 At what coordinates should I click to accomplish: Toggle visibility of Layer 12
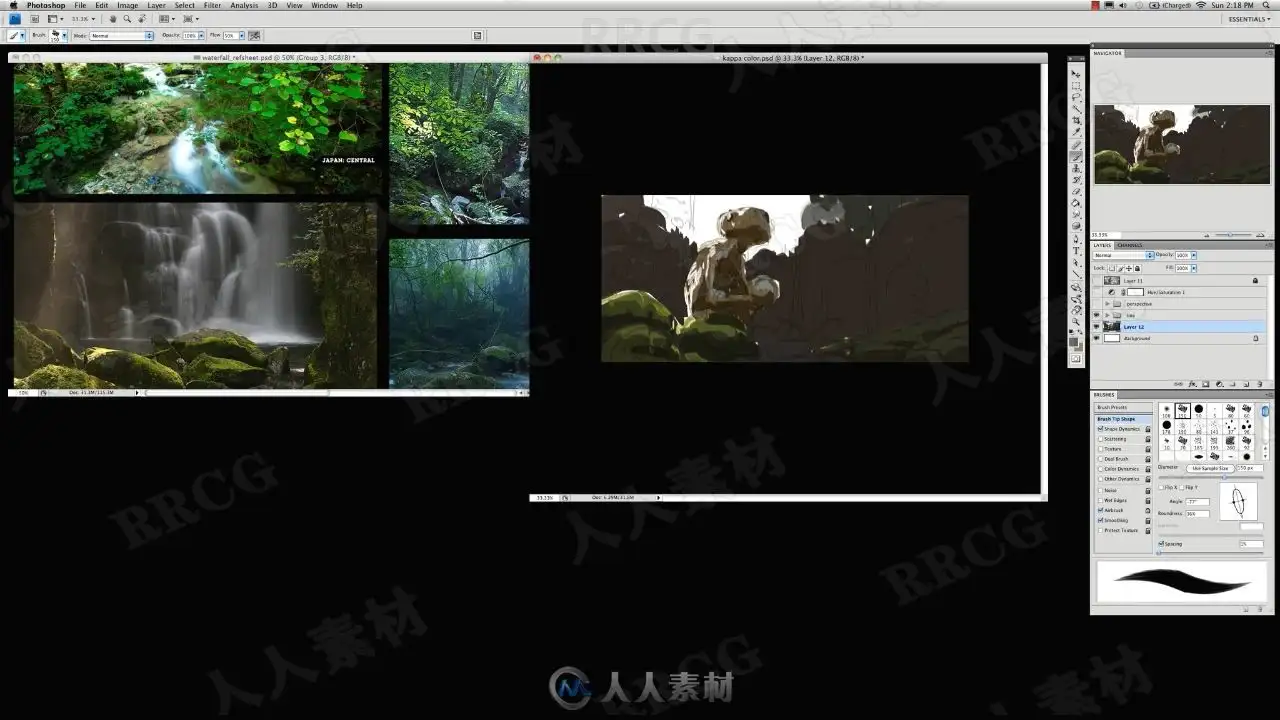pyautogui.click(x=1098, y=327)
